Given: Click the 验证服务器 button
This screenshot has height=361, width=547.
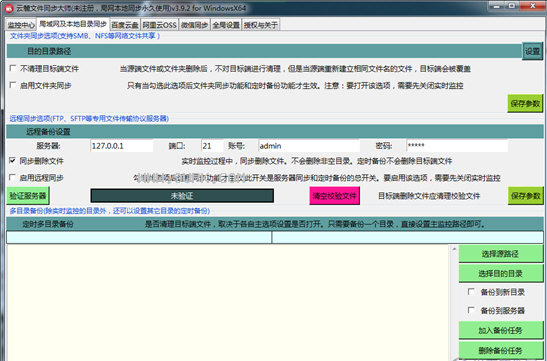Looking at the screenshot, I should 28,196.
